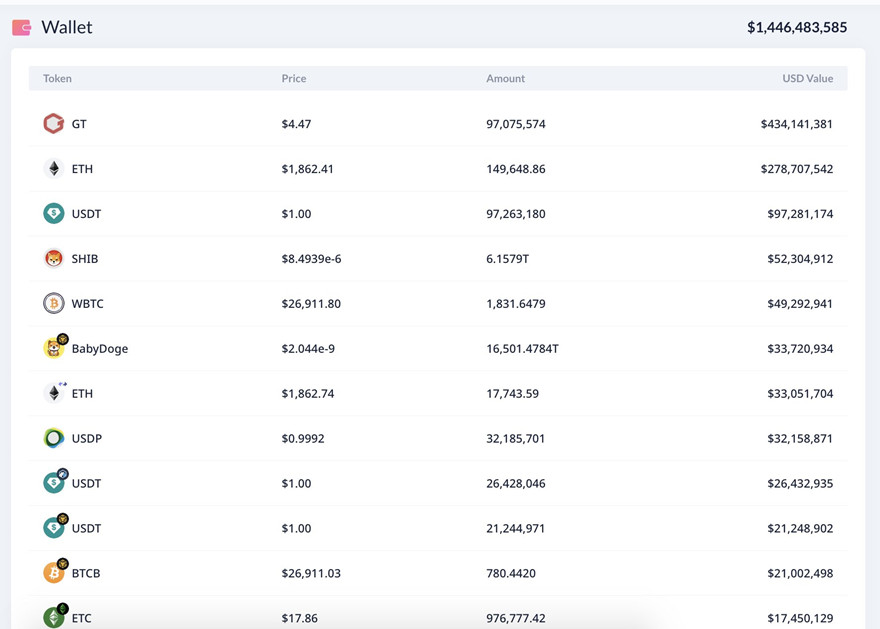The width and height of the screenshot is (880, 629).
Task: Sort by the Price column header
Action: pos(294,79)
